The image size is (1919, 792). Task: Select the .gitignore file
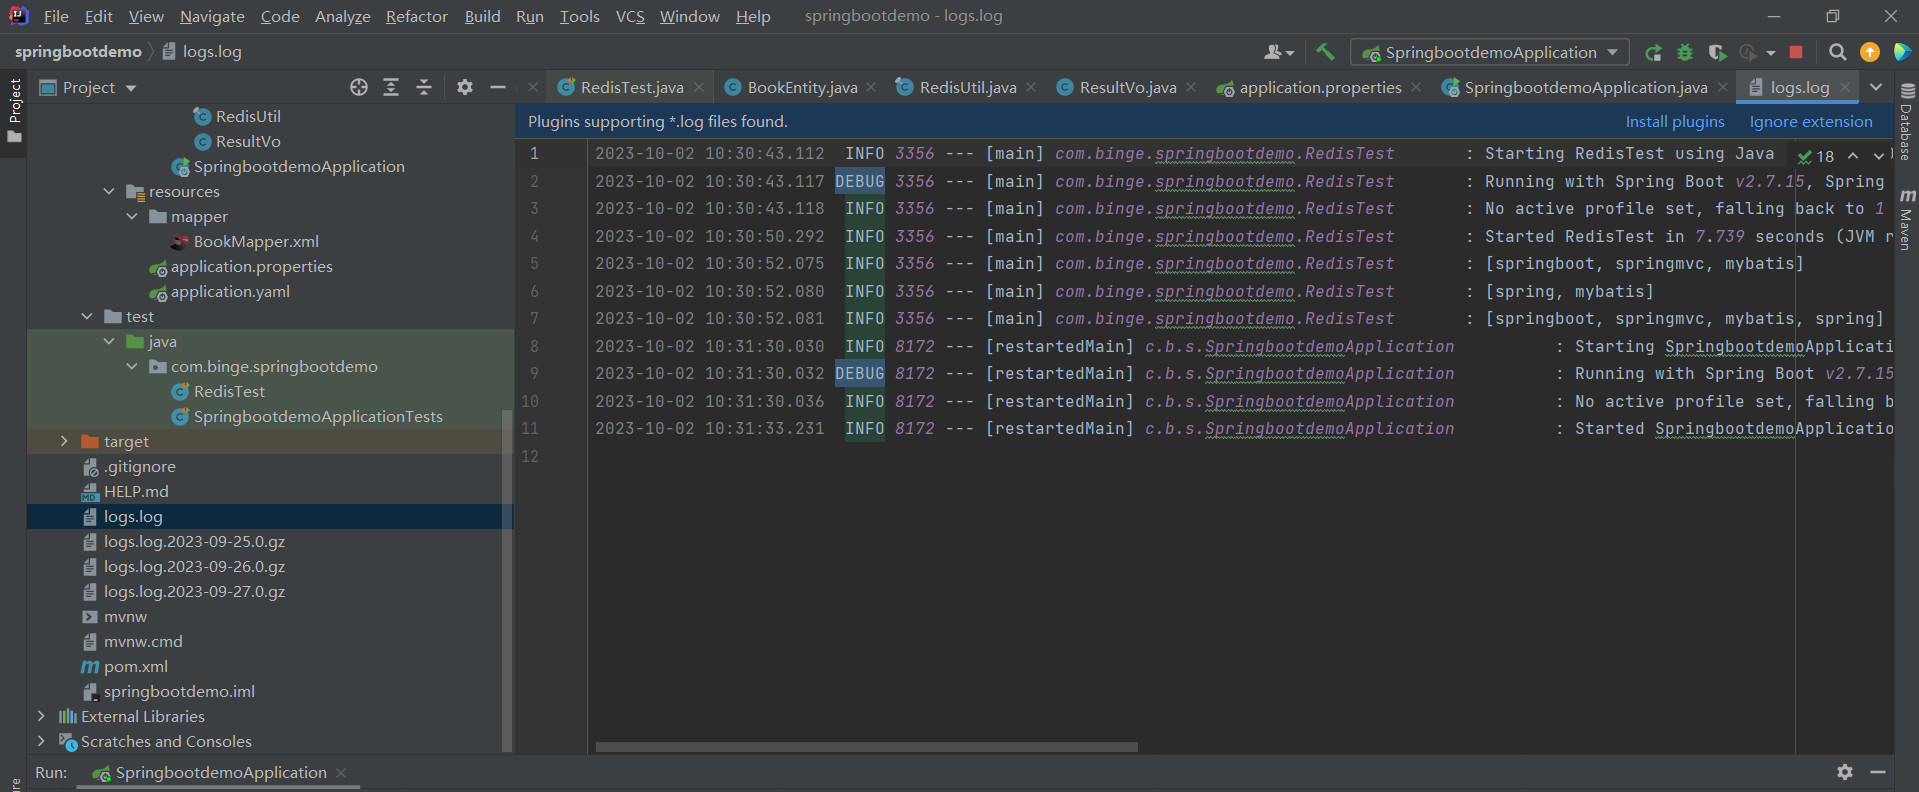pyautogui.click(x=139, y=466)
